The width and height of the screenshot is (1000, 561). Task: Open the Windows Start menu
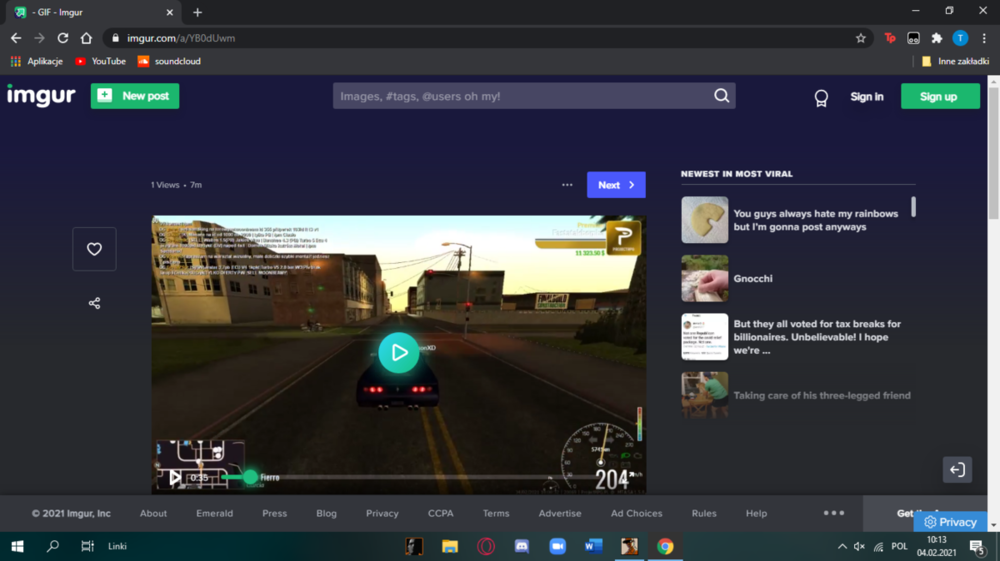coord(17,546)
